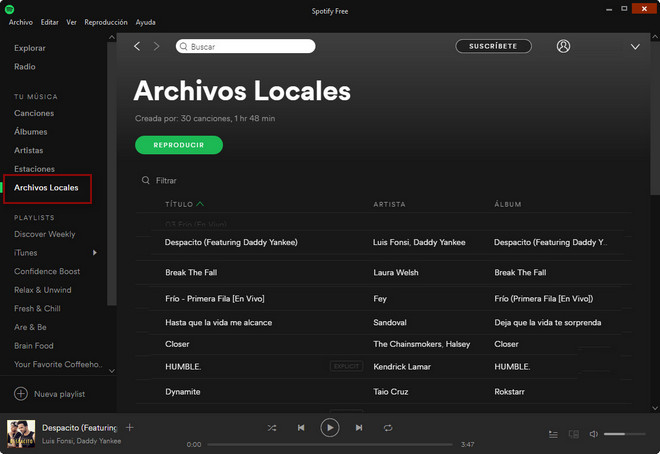Expand the iTunes playlist folder arrow
The height and width of the screenshot is (454, 660).
95,252
